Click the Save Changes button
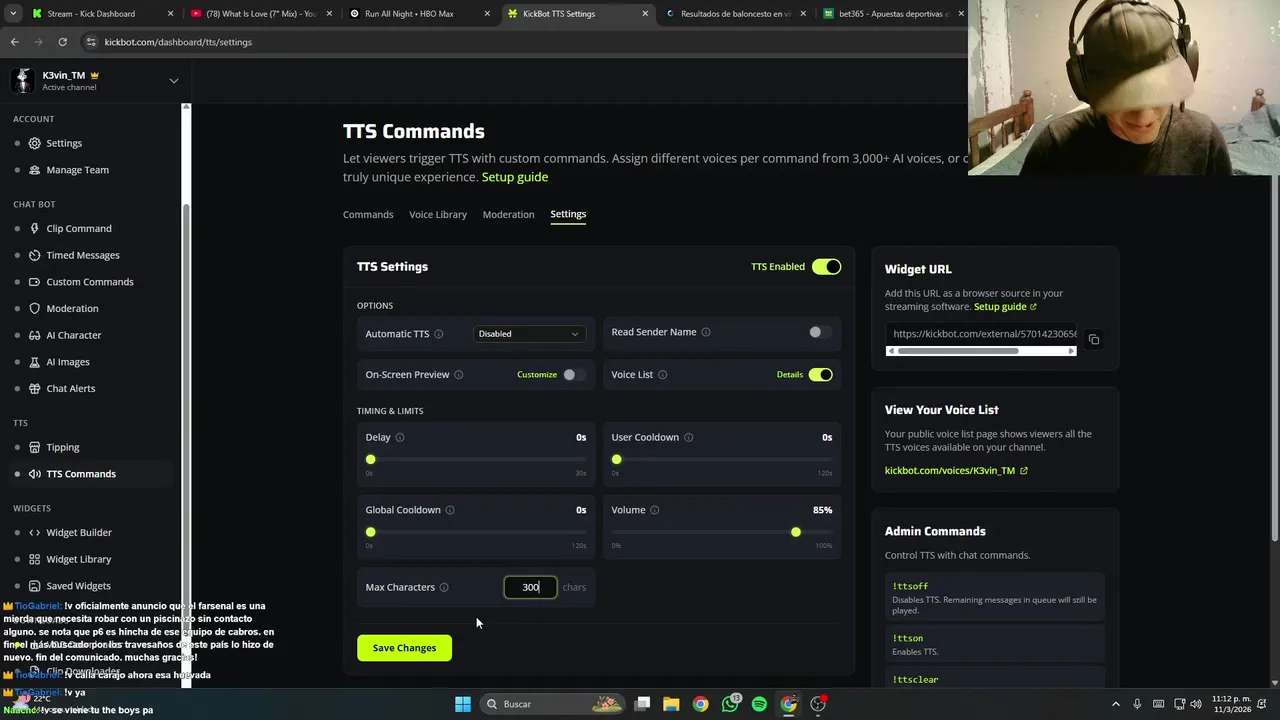1280x720 pixels. [404, 648]
